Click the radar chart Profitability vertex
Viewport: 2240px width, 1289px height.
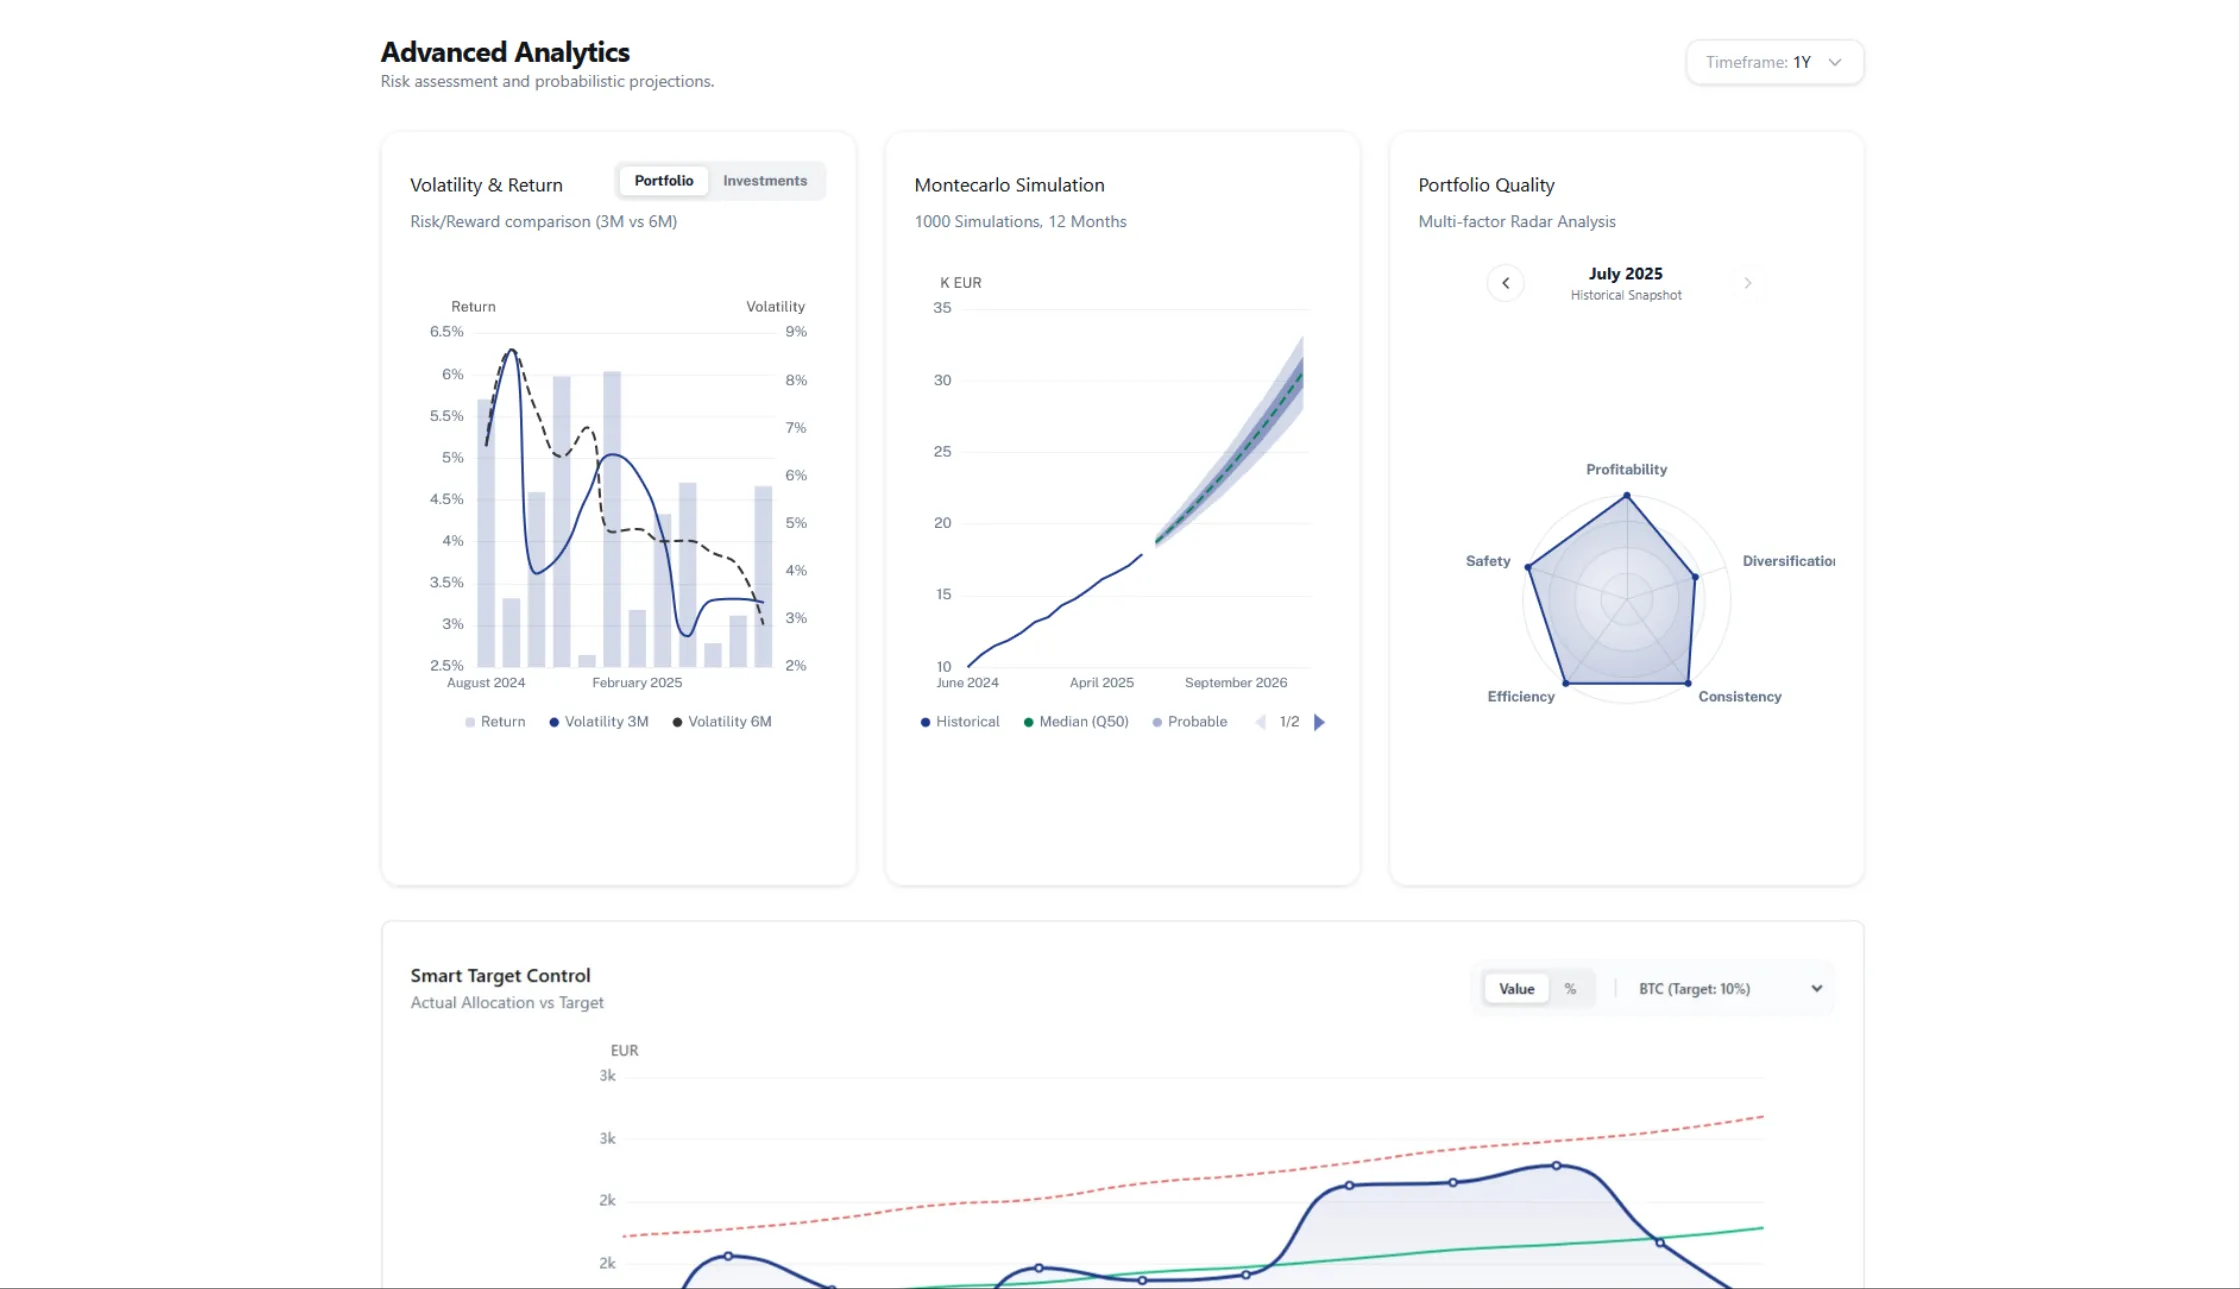[x=1625, y=495]
